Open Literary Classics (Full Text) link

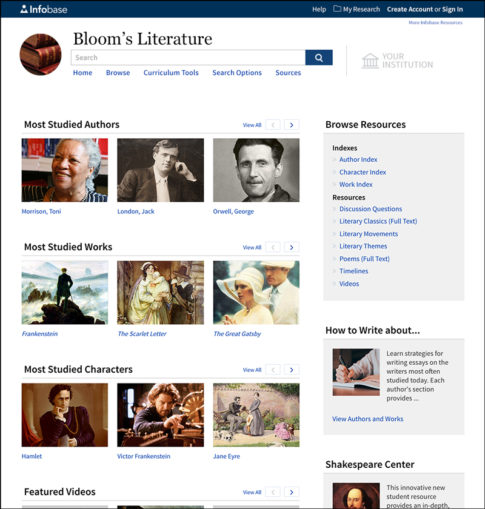378,221
